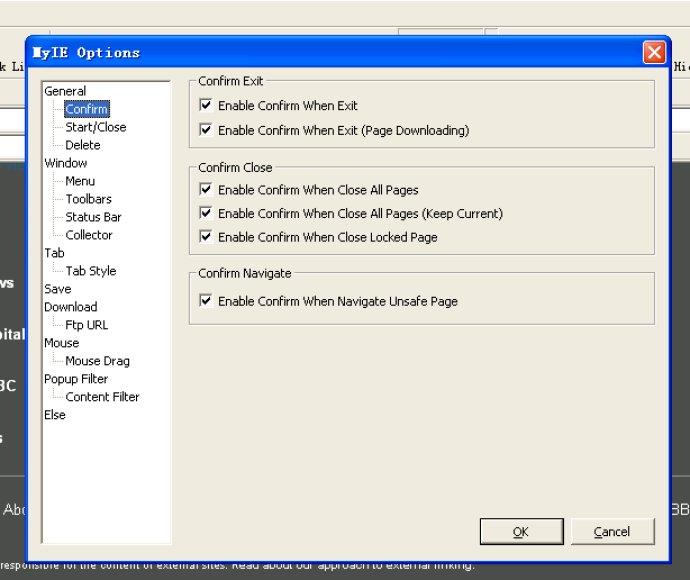Toggle Enable Confirm When Close All Pages

(x=206, y=189)
